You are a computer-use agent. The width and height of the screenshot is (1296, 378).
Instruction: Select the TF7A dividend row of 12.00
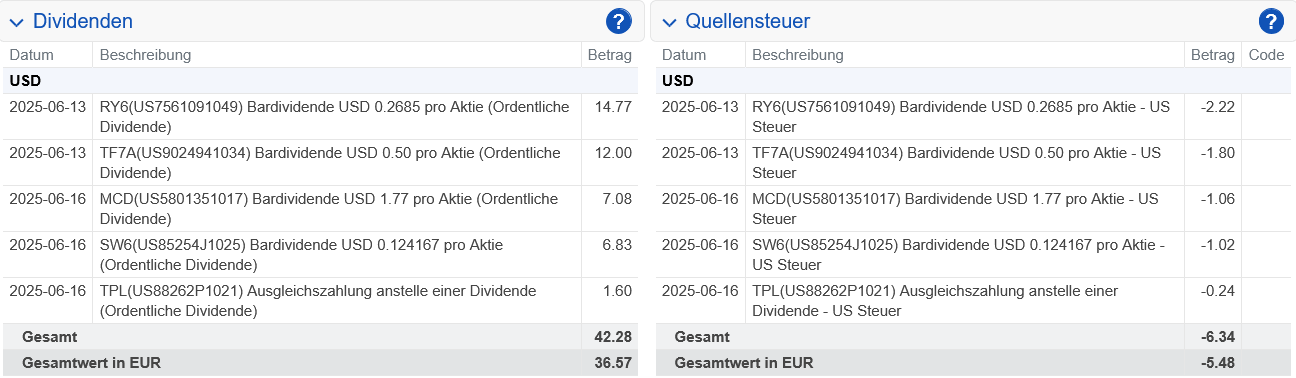tap(320, 162)
